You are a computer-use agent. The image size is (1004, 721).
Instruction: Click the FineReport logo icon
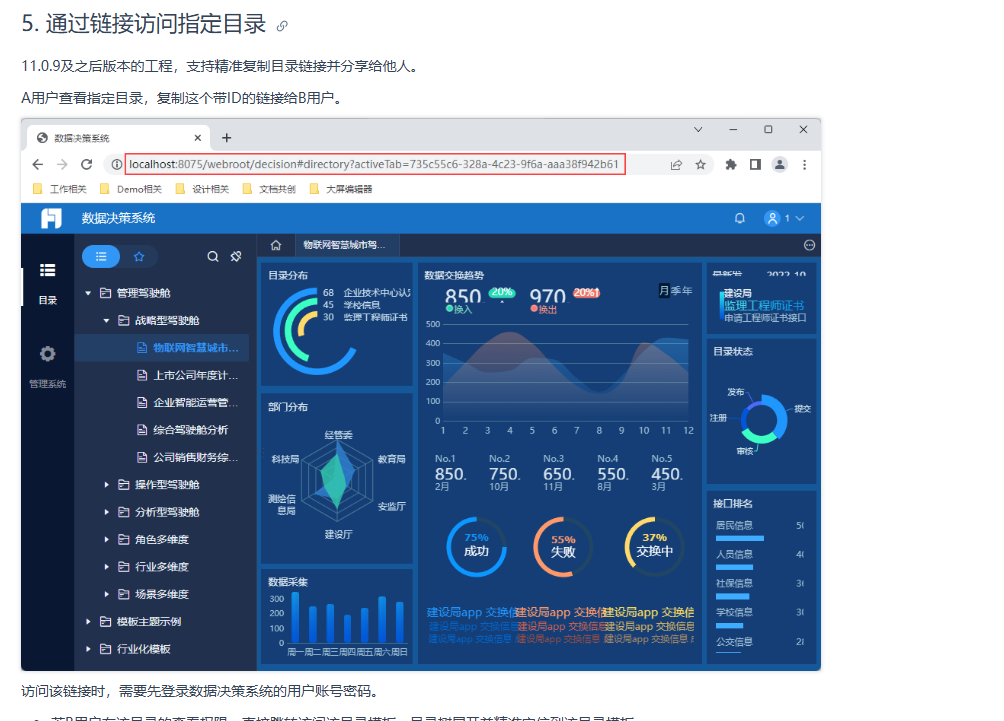click(51, 218)
